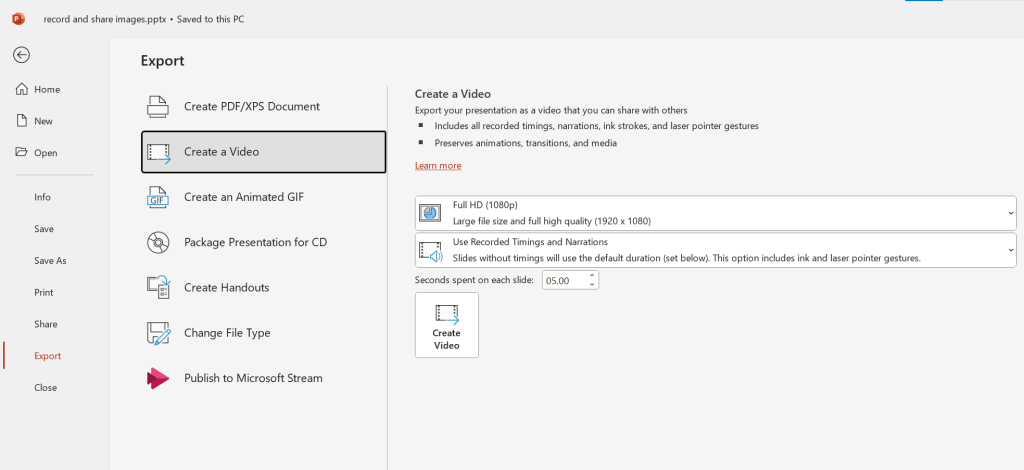Viewport: 1024px width, 470px height.
Task: Click the Create a Video filmstrip icon
Action: [x=159, y=152]
